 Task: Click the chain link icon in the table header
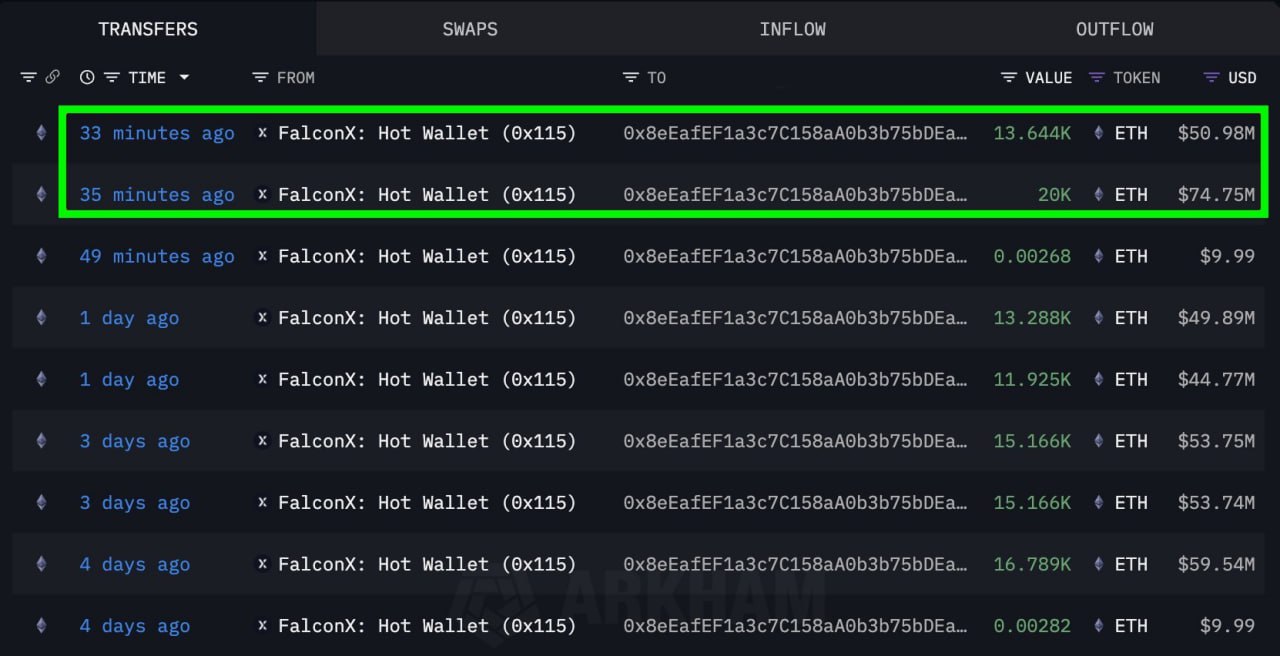click(x=52, y=77)
